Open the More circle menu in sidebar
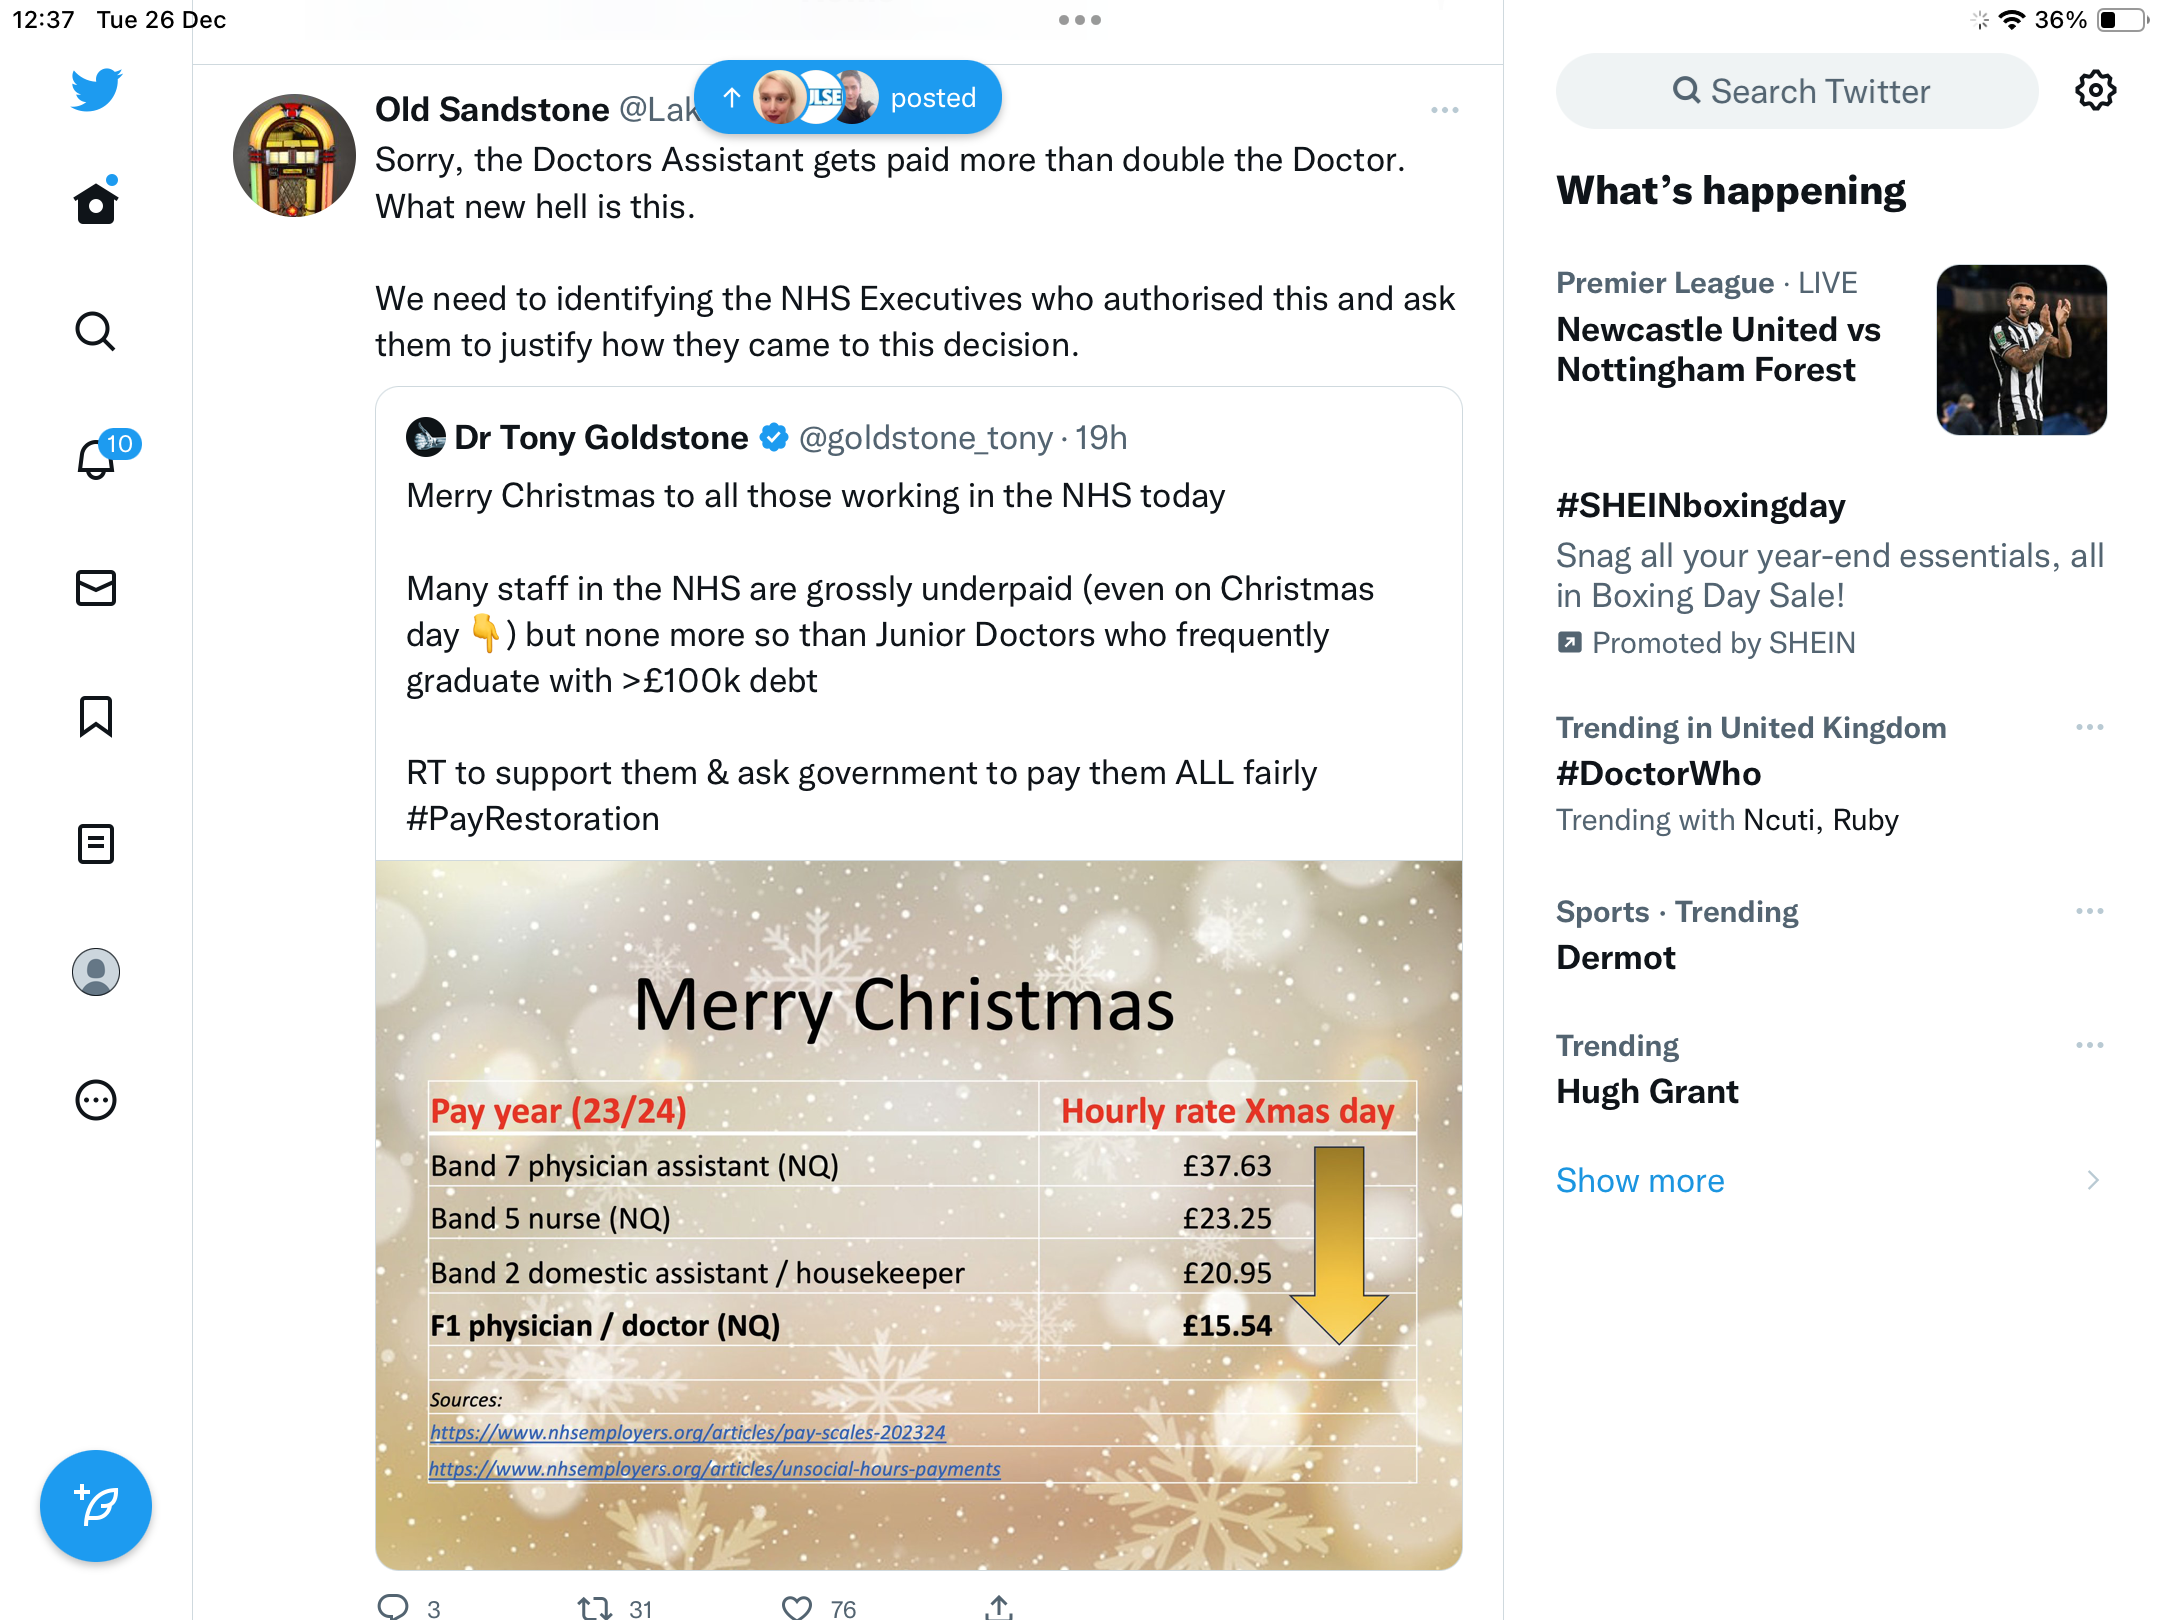The height and width of the screenshot is (1620, 2160). pos(96,1100)
